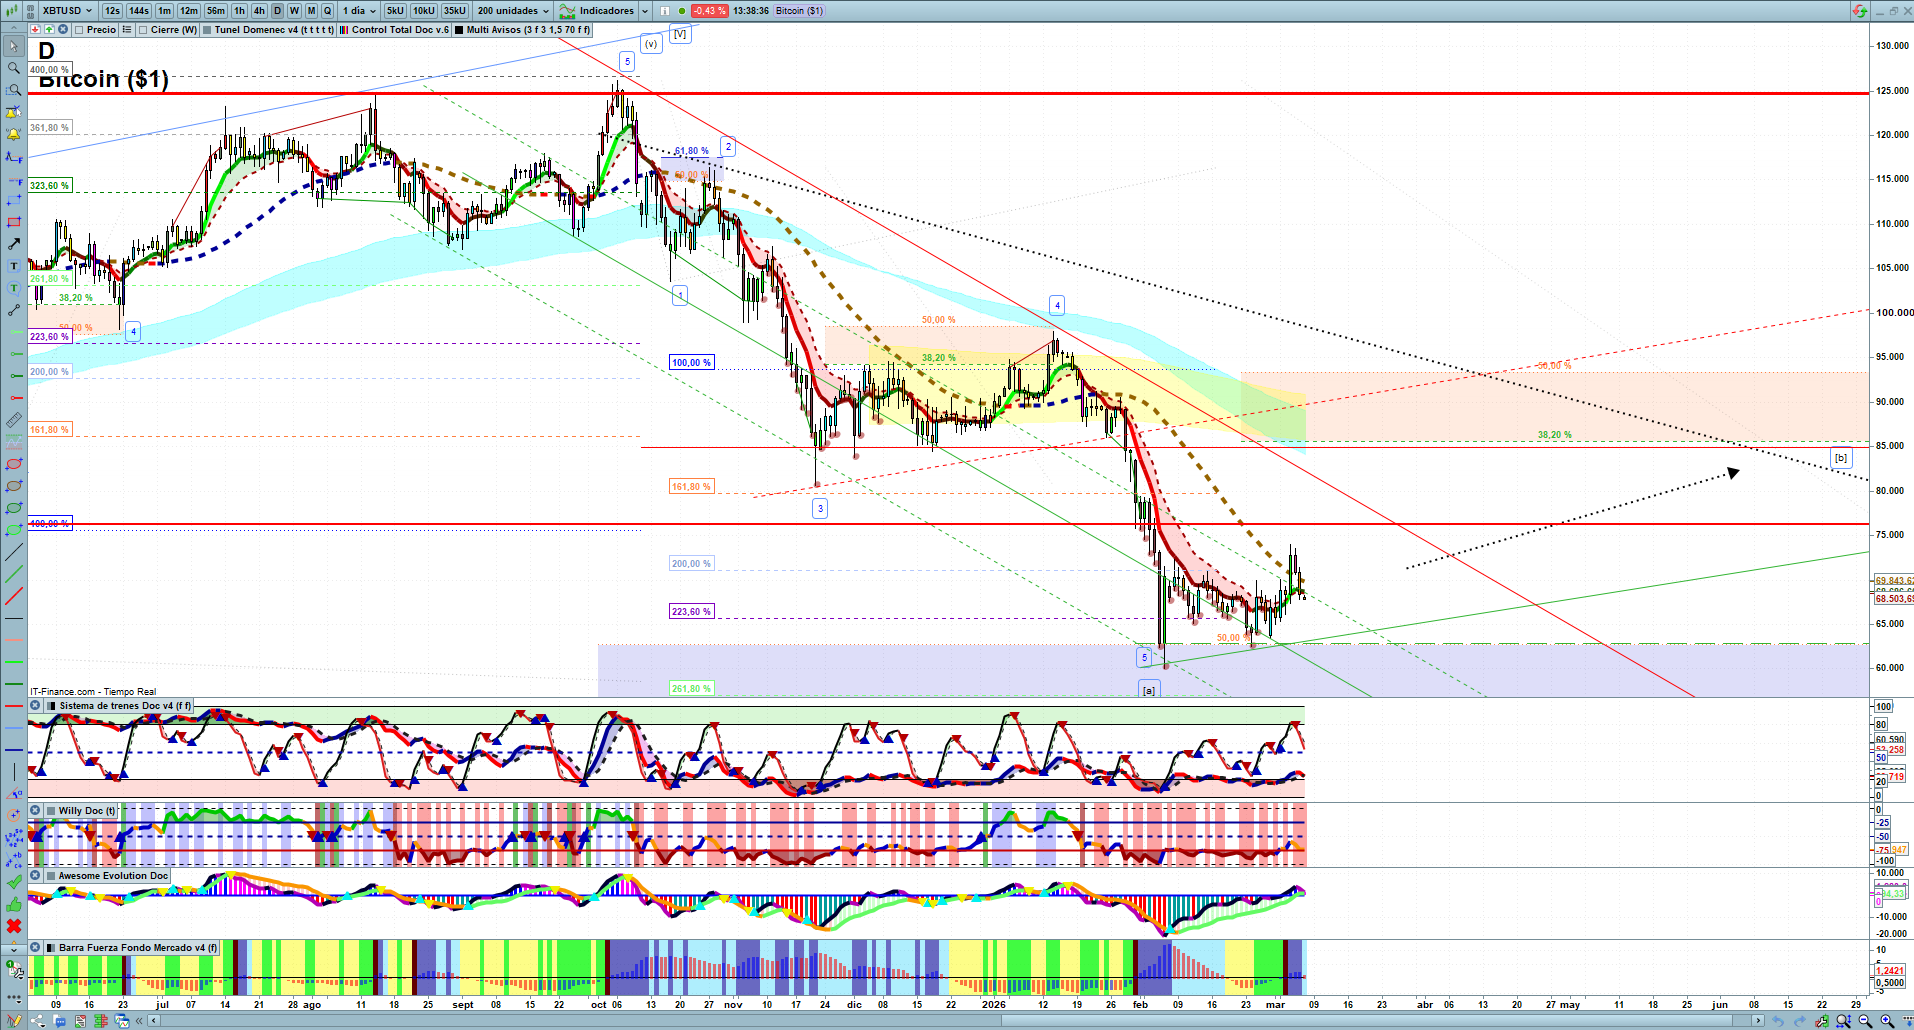Select the black arrow drawing tool
This screenshot has width=1914, height=1030.
tap(14, 244)
